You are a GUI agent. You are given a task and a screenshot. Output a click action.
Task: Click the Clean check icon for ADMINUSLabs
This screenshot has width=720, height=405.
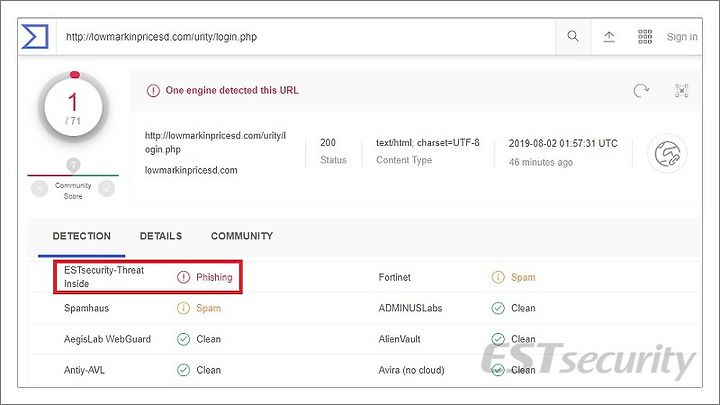(x=498, y=308)
